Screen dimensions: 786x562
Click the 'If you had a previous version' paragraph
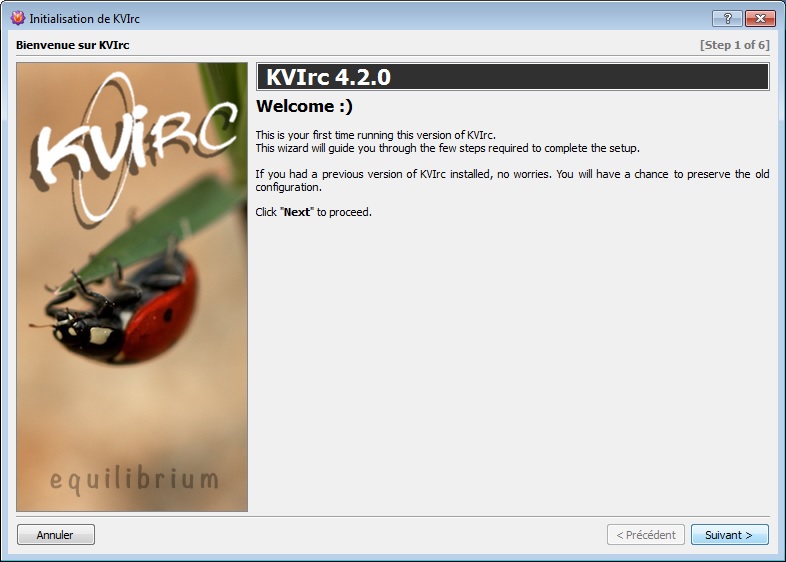512,180
